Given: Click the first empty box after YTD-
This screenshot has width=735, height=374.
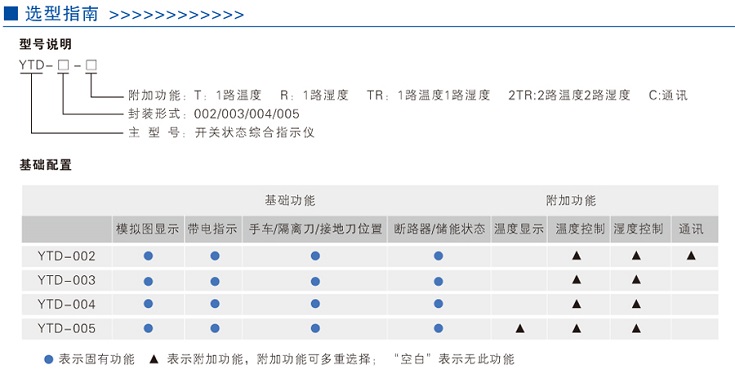Looking at the screenshot, I should pos(63,66).
